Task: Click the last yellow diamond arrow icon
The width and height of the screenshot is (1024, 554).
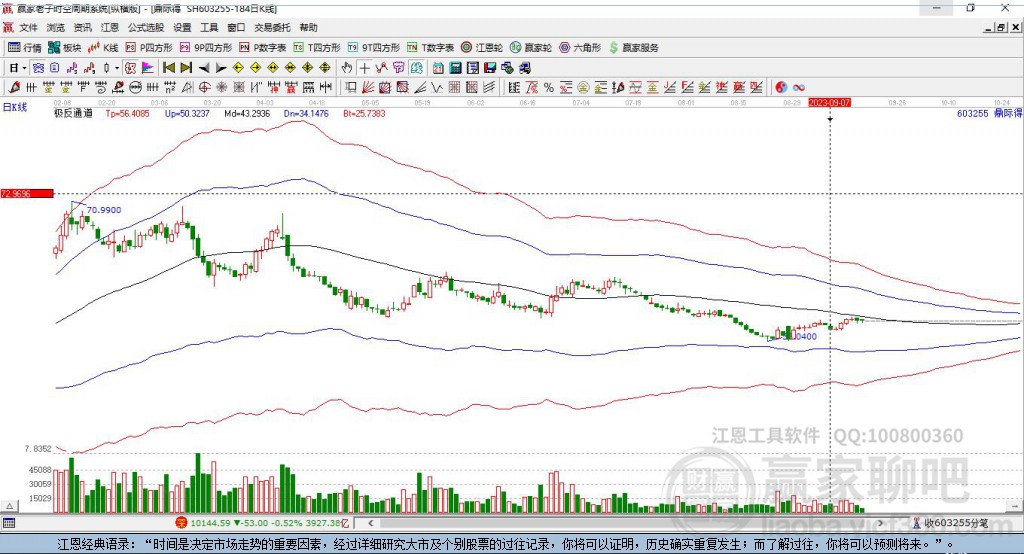Action: click(325, 68)
